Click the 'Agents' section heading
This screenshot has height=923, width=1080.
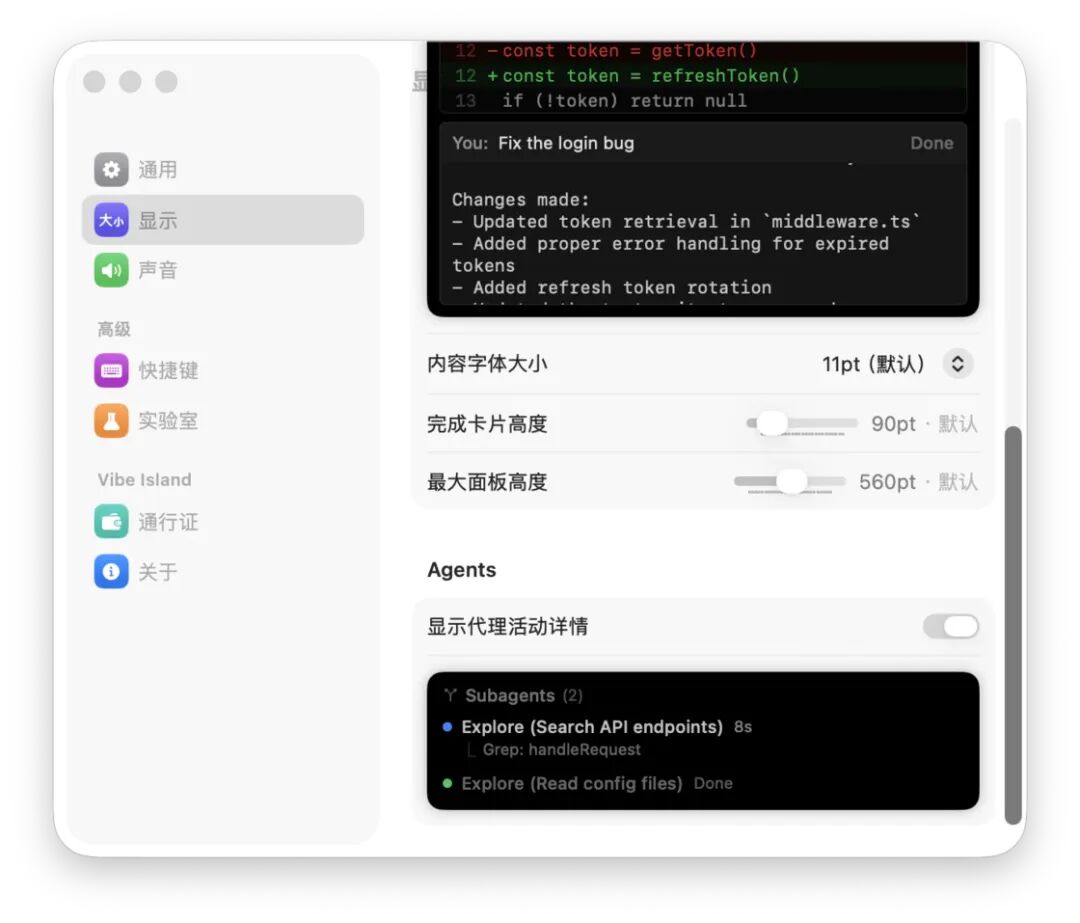pyautogui.click(x=461, y=570)
